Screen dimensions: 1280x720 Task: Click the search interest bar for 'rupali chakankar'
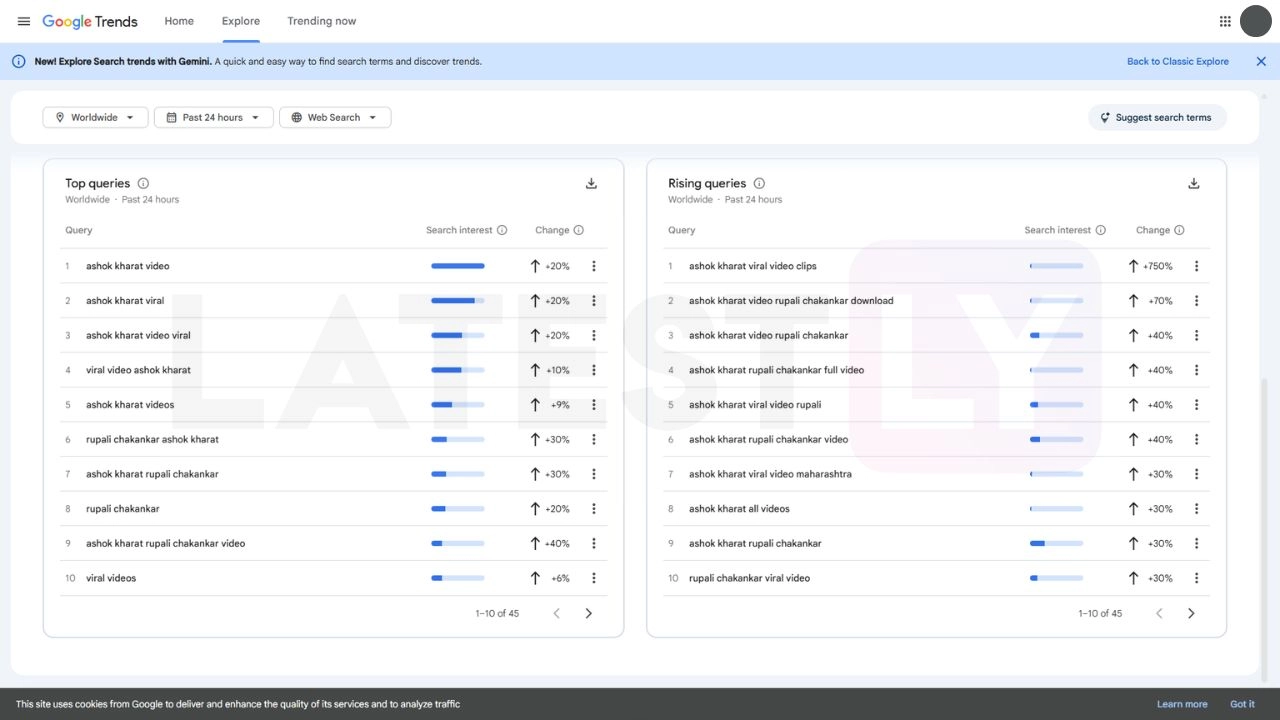458,508
